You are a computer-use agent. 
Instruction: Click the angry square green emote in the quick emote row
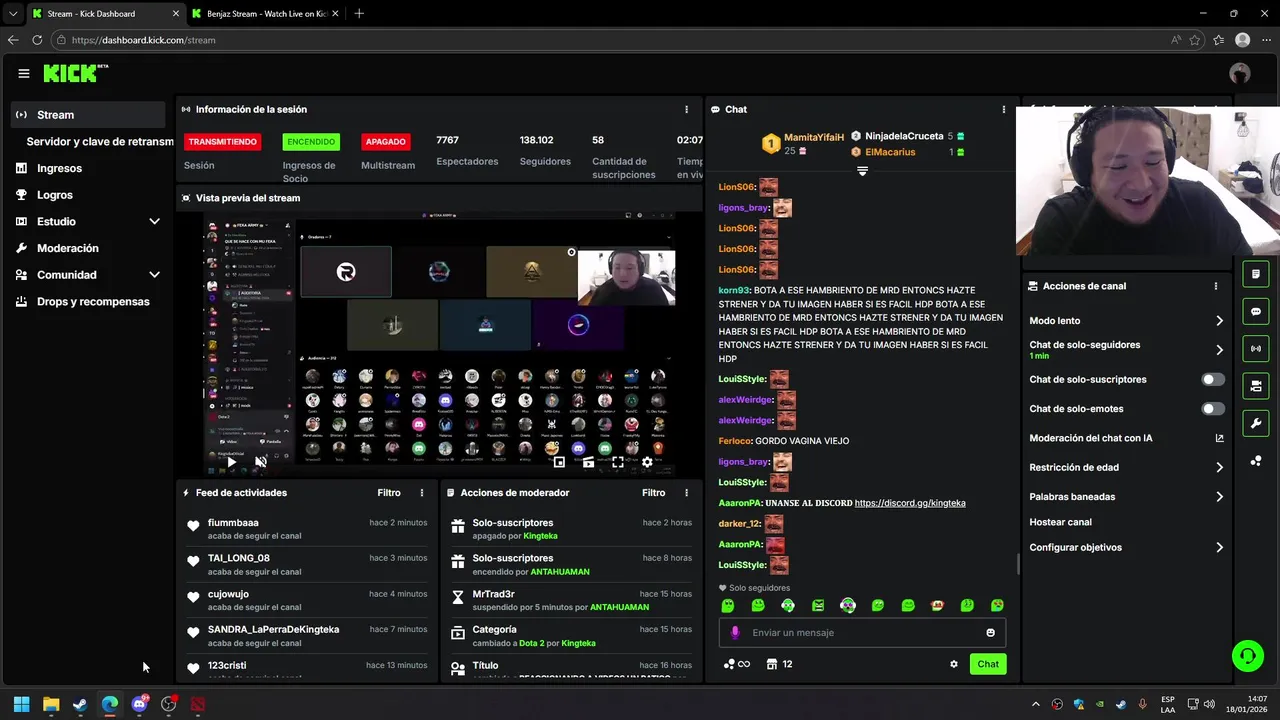pyautogui.click(x=818, y=606)
